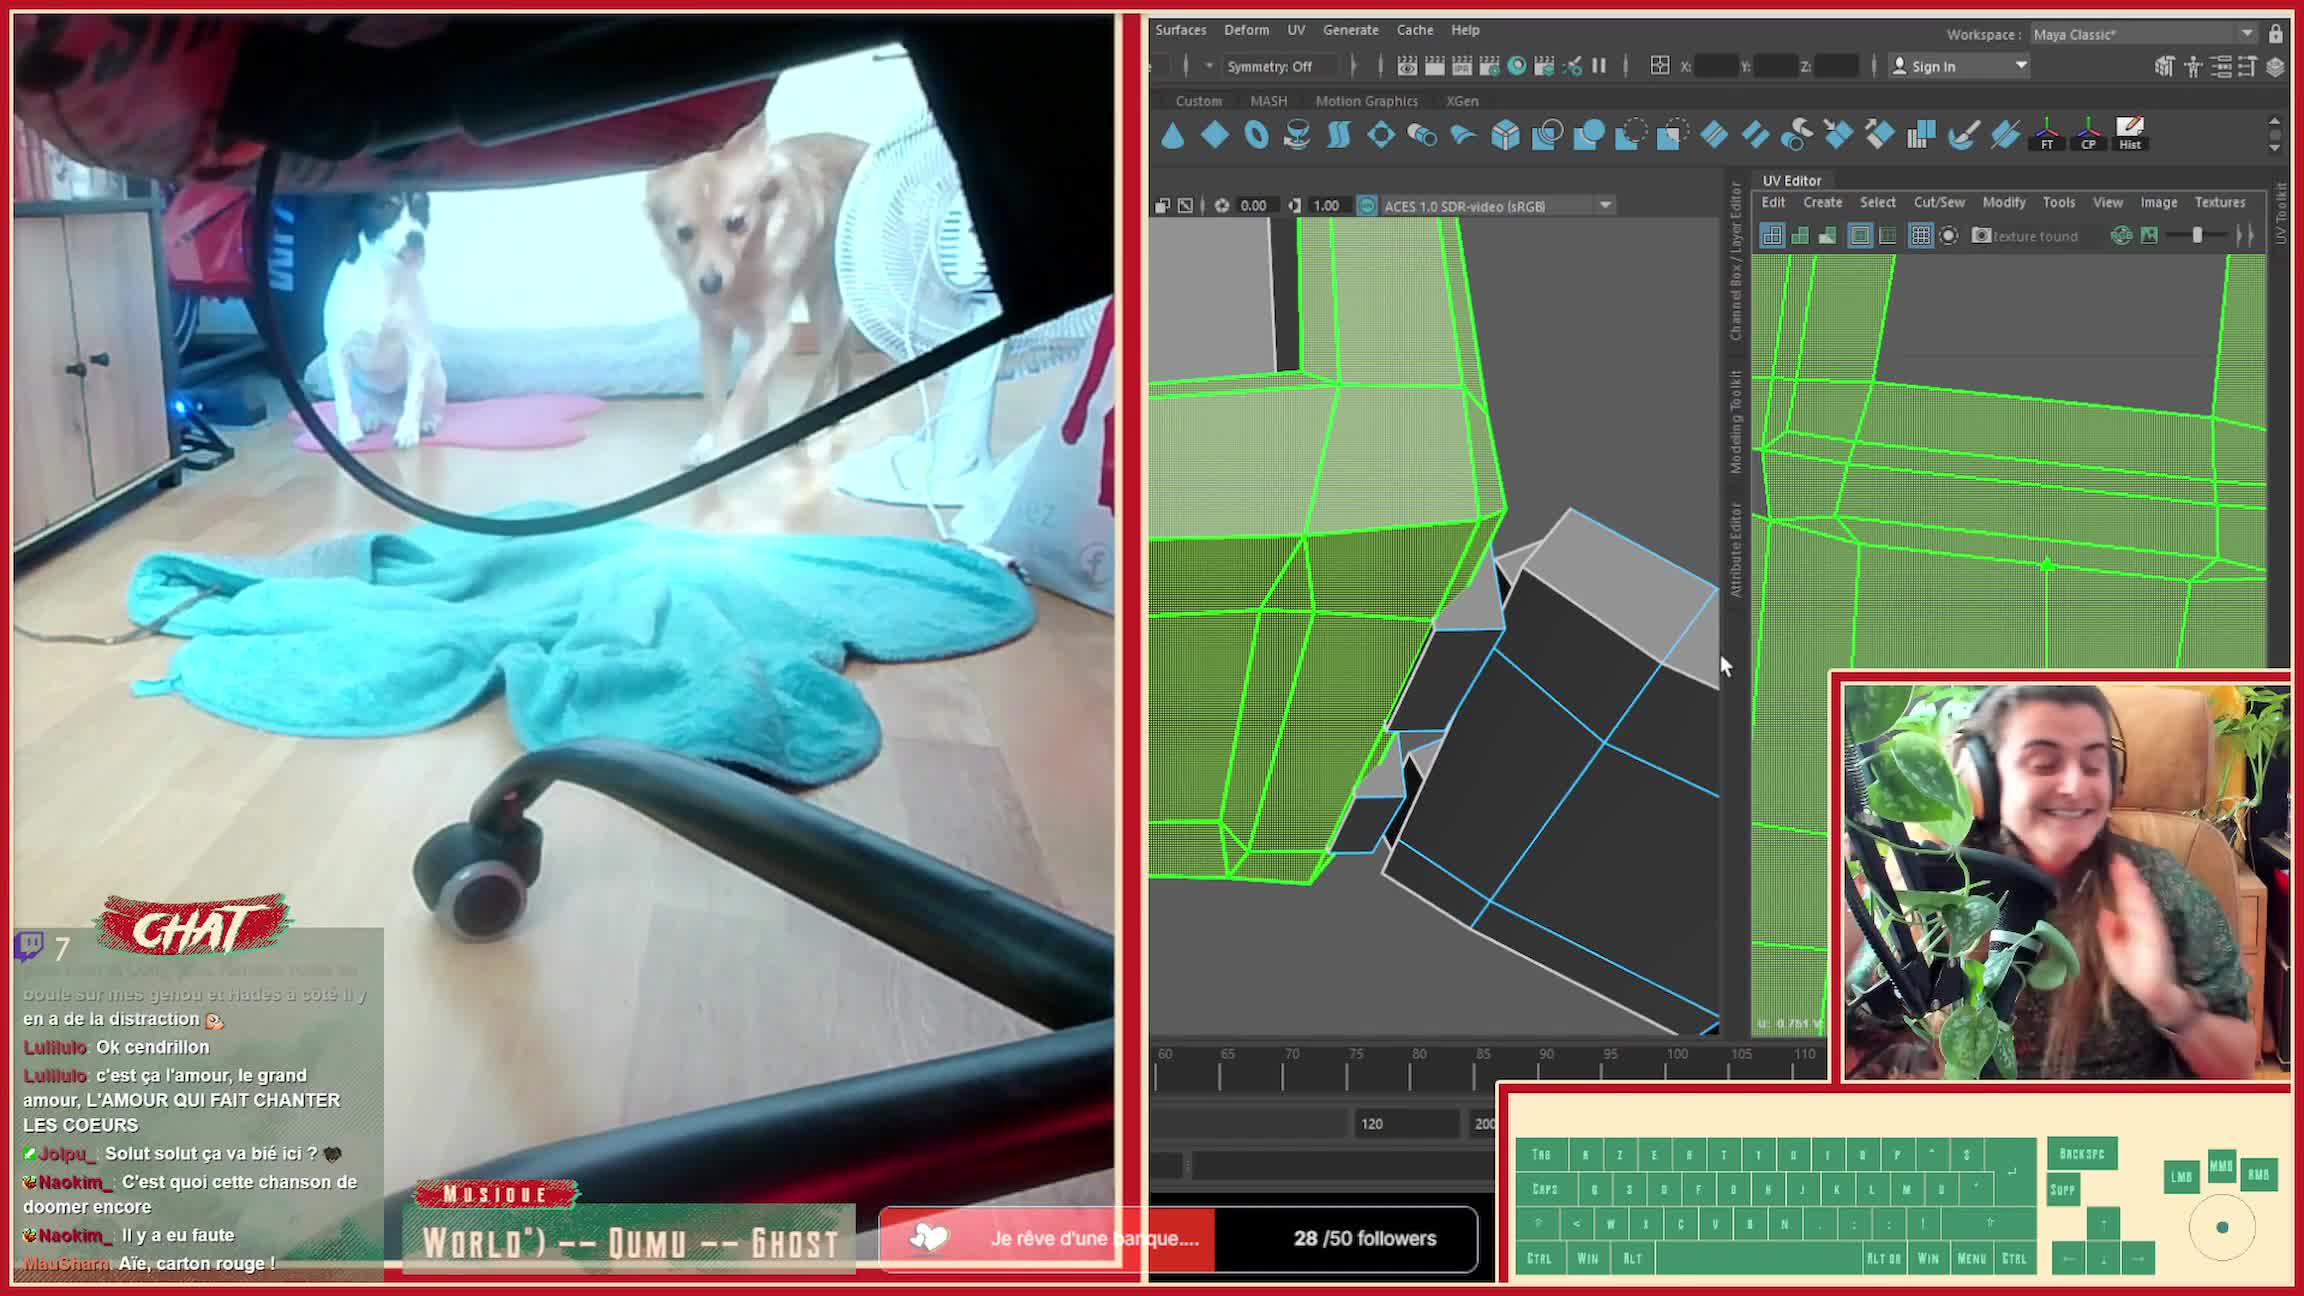Viewport: 2304px width, 1296px height.
Task: Click the Pause Viewport 2.0 icon
Action: click(x=1599, y=66)
